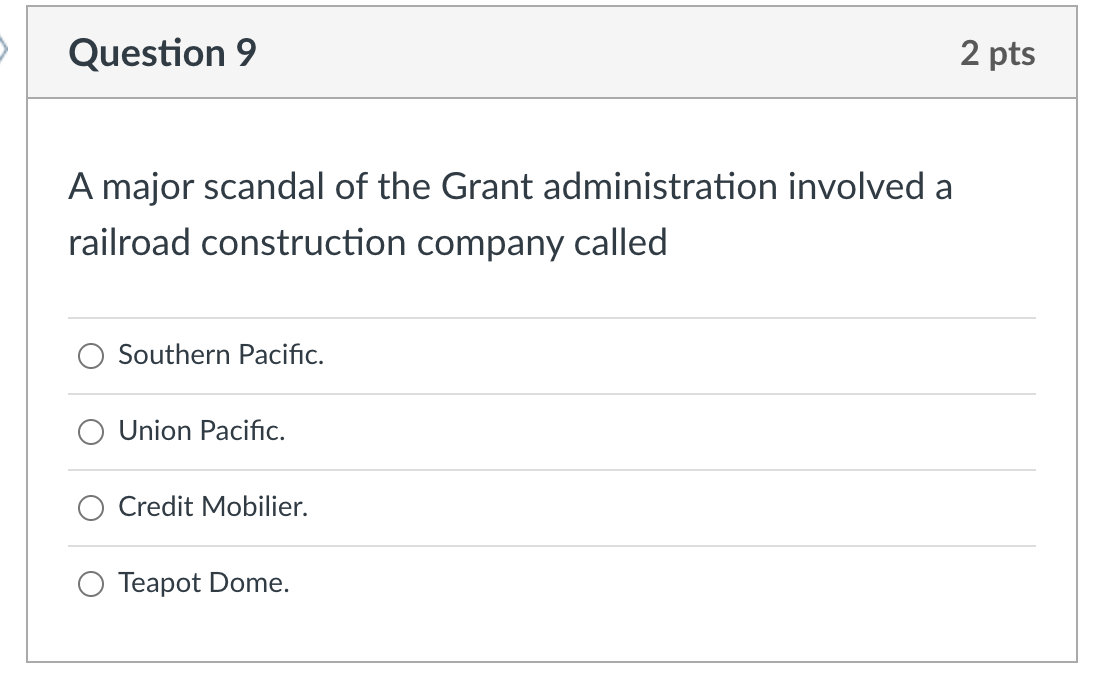The image size is (1098, 678).
Task: Click the 'Union Pacific.' answer label text
Action: 202,431
